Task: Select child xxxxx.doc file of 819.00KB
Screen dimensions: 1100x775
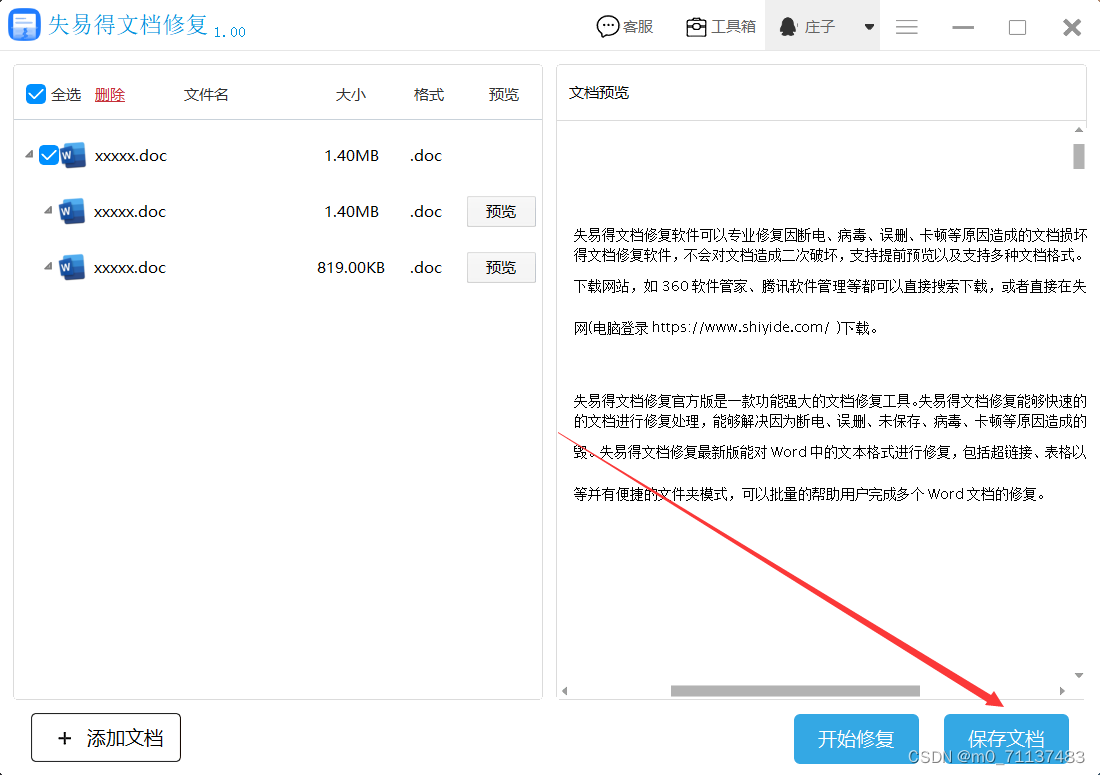Action: click(x=130, y=268)
